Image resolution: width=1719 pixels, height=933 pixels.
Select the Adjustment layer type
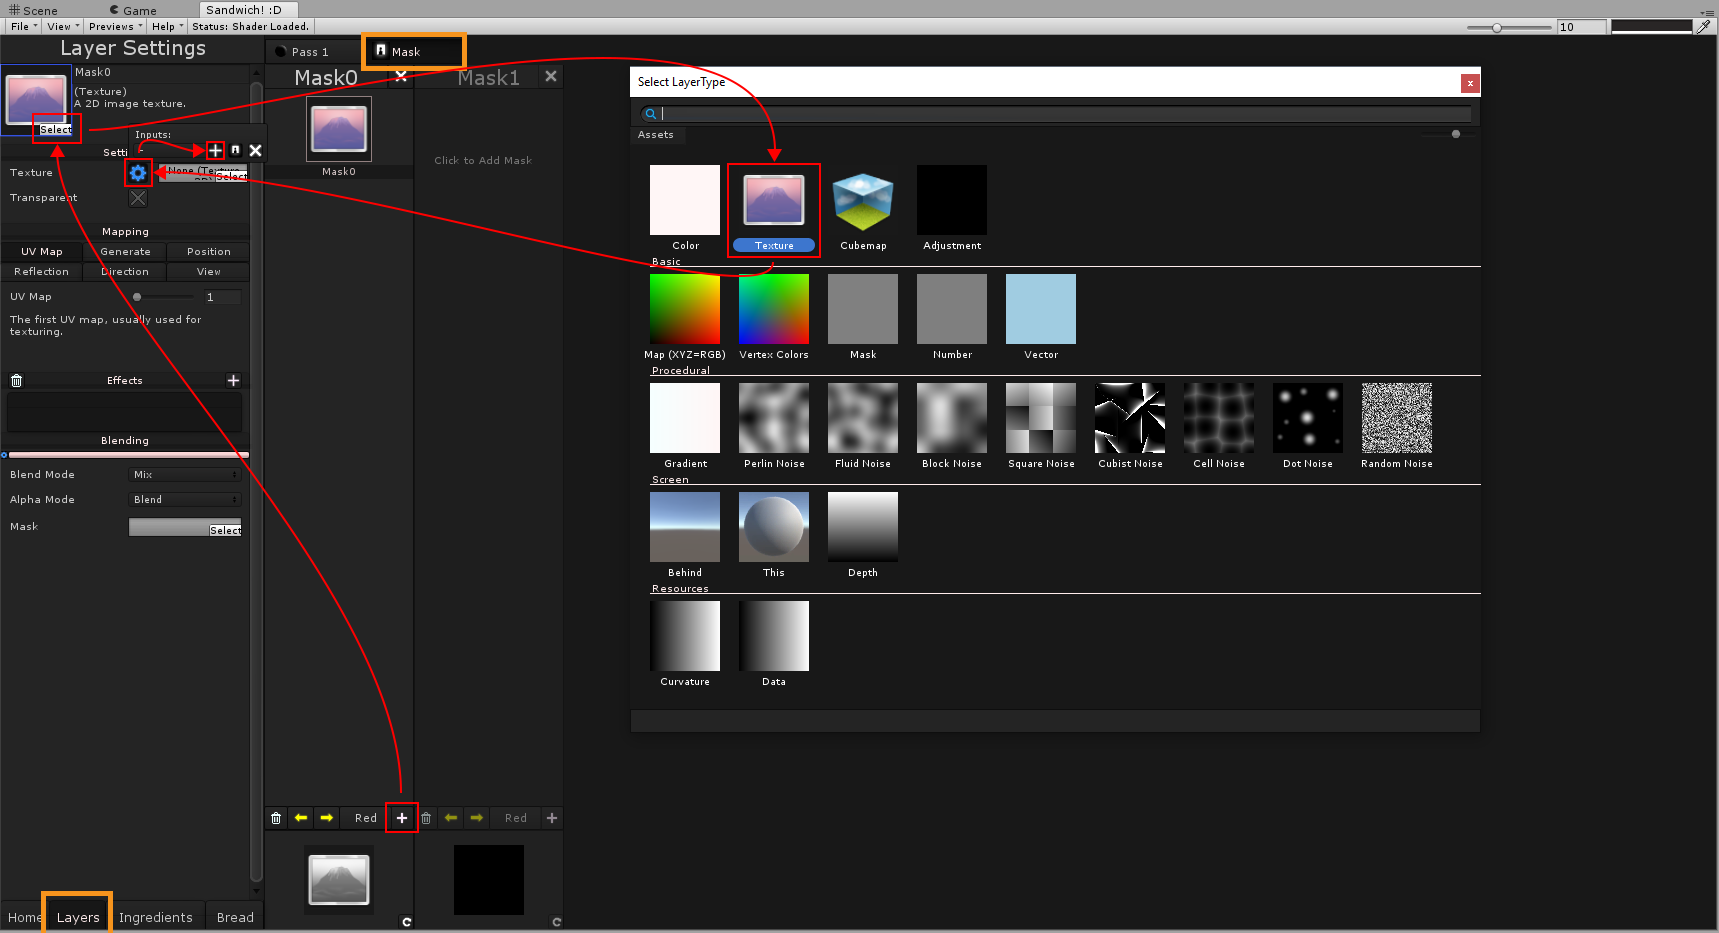click(x=952, y=208)
